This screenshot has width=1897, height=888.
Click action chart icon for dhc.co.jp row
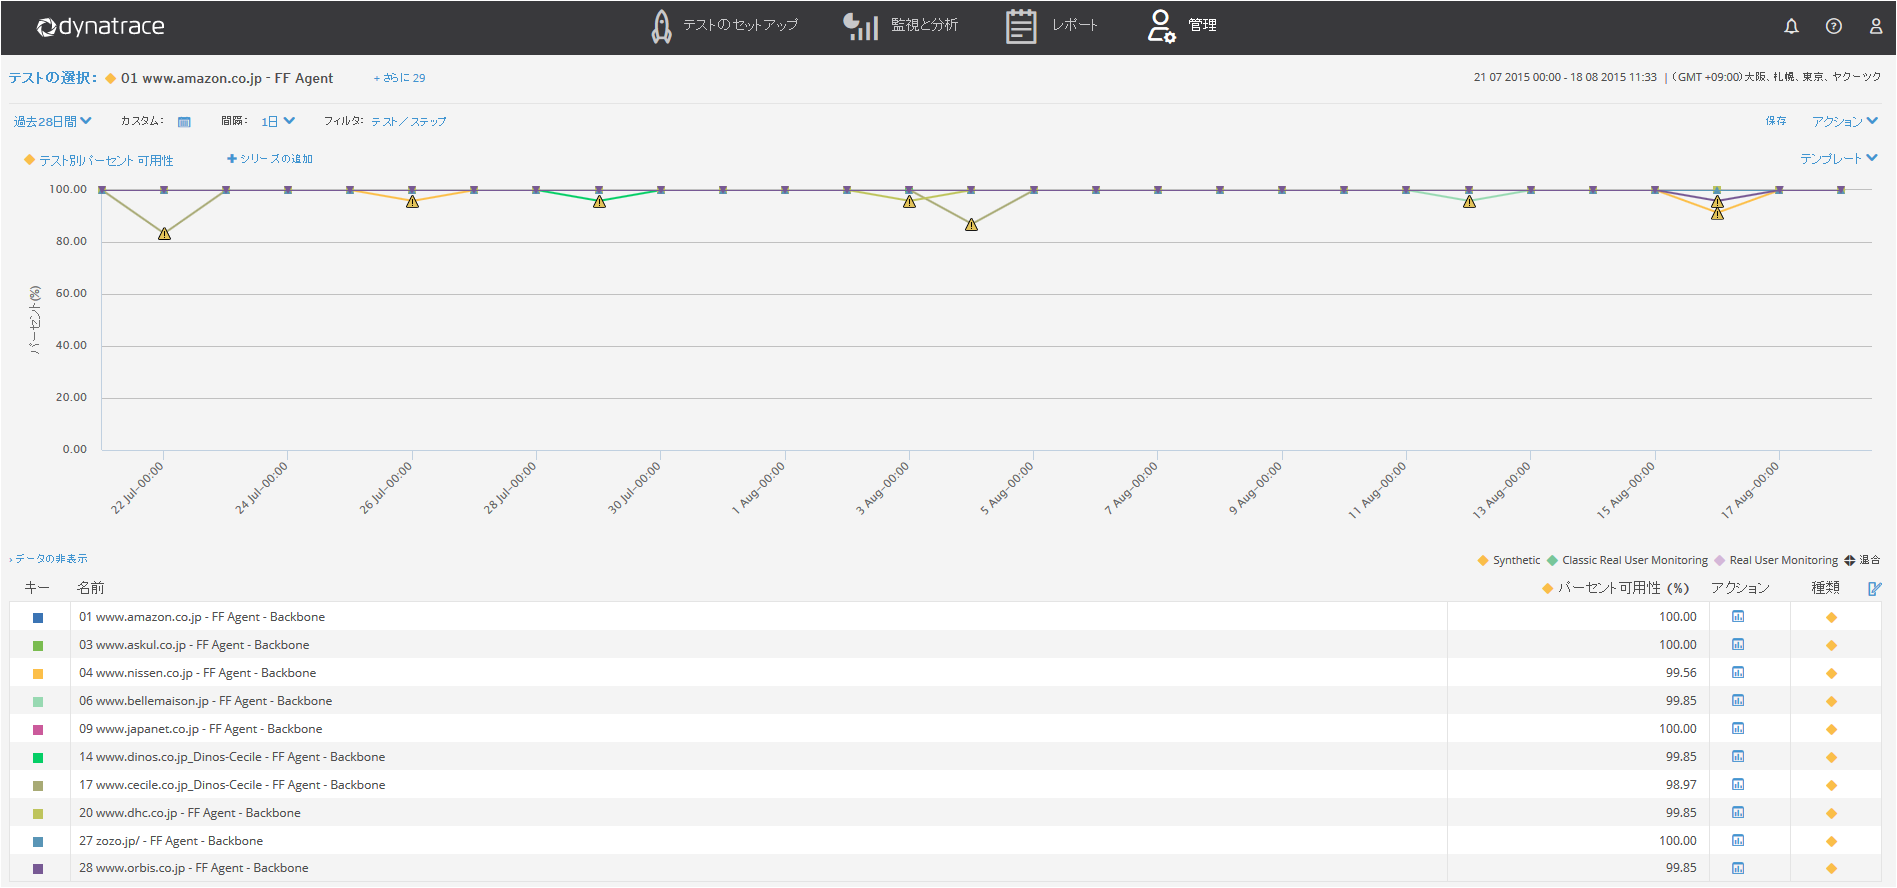click(x=1738, y=813)
